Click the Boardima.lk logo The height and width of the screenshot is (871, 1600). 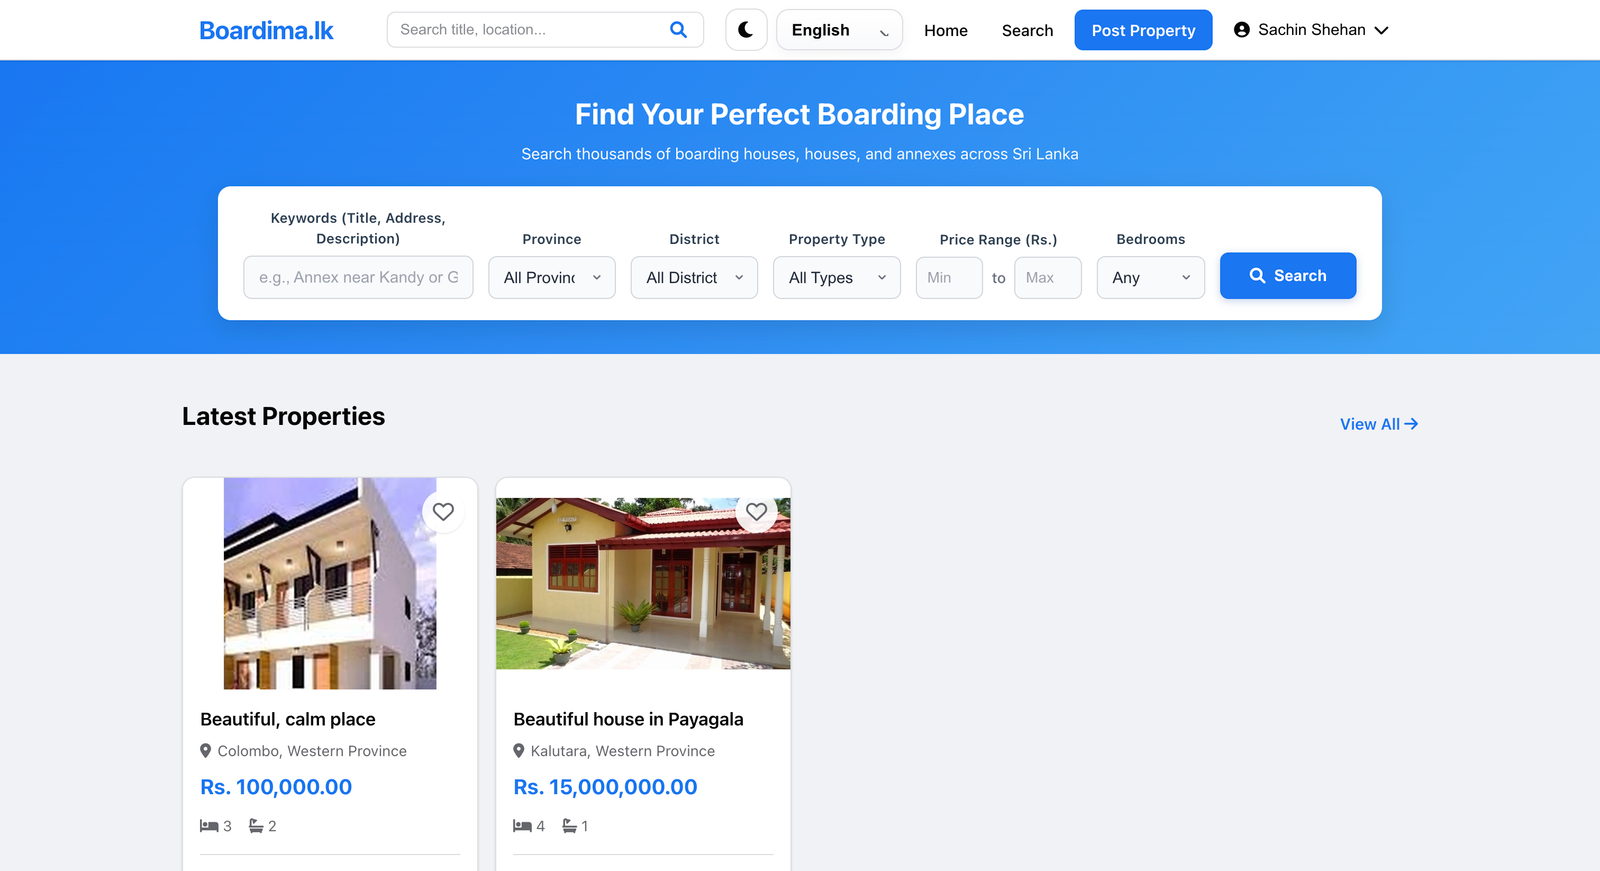click(266, 30)
